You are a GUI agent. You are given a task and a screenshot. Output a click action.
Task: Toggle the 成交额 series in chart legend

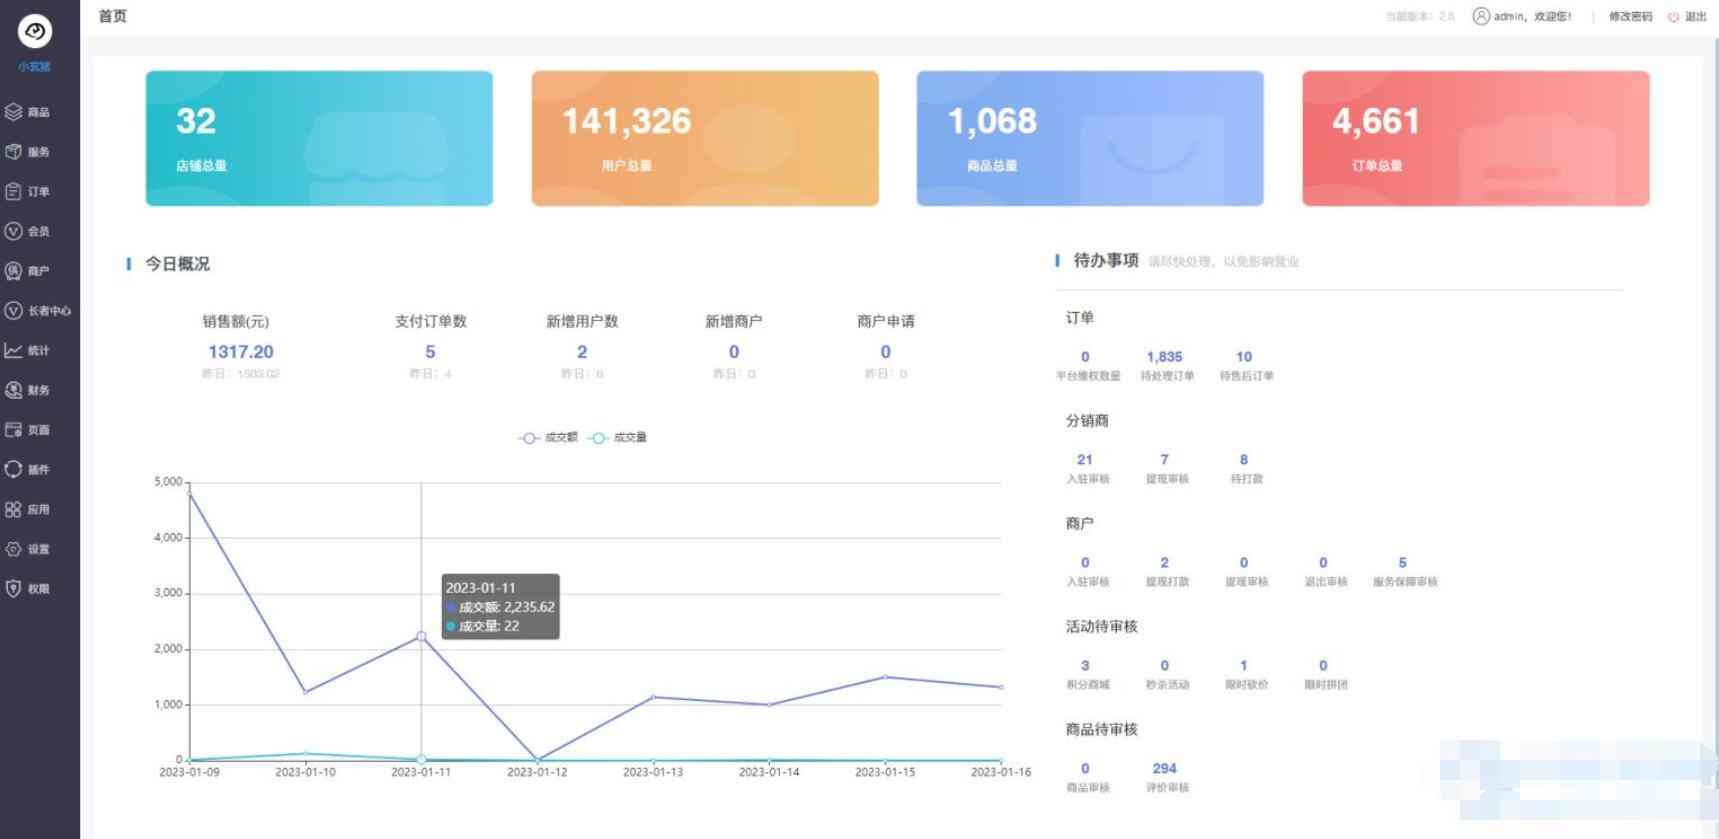548,438
